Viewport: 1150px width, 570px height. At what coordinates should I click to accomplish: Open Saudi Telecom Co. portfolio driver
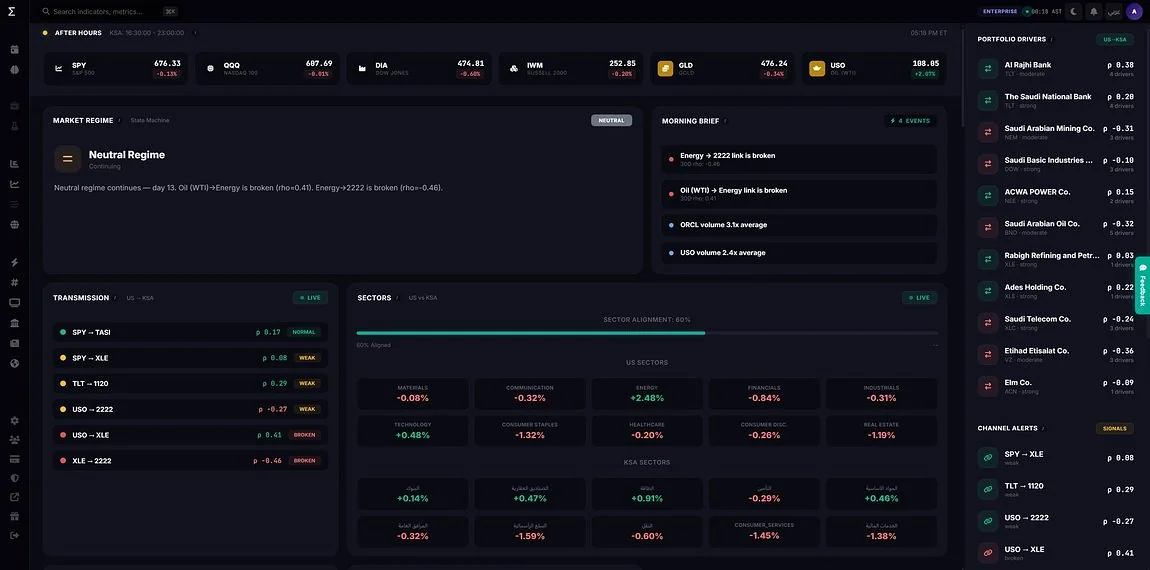tap(1057, 323)
